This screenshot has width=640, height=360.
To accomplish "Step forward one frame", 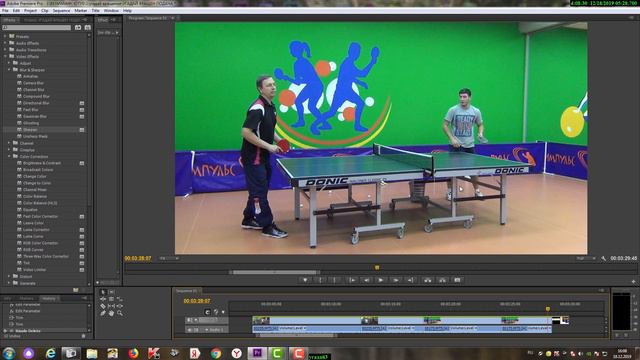I will click(x=396, y=280).
